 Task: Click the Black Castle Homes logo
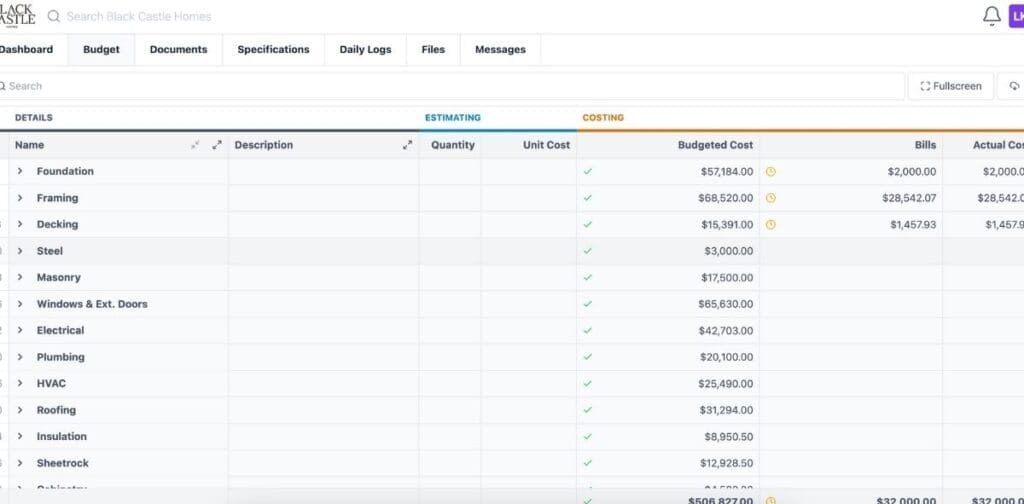coord(17,16)
